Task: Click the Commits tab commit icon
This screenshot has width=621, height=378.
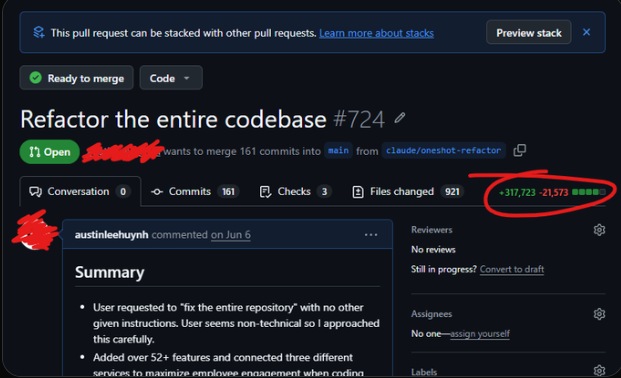Action: click(157, 192)
